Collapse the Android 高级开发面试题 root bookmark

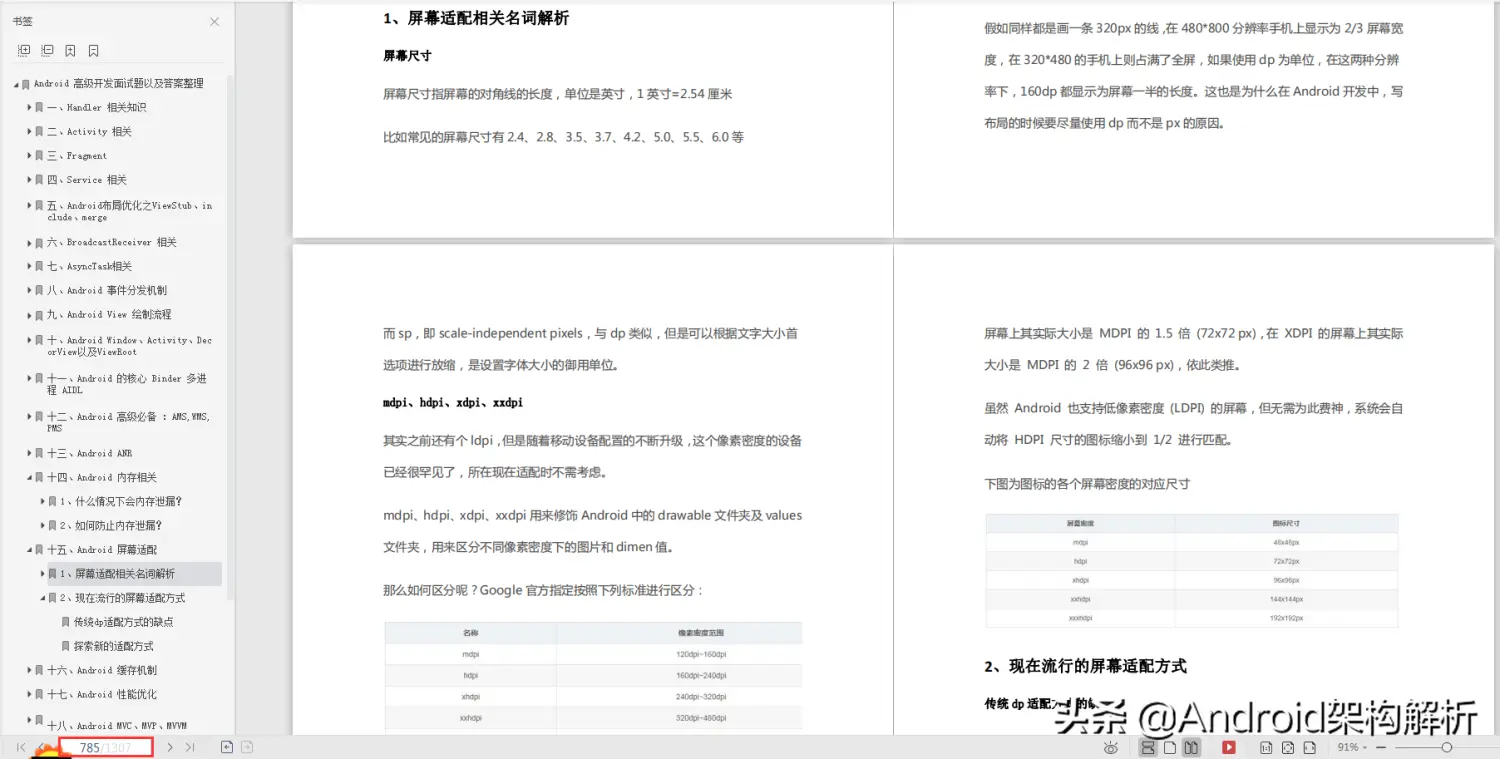click(16, 84)
